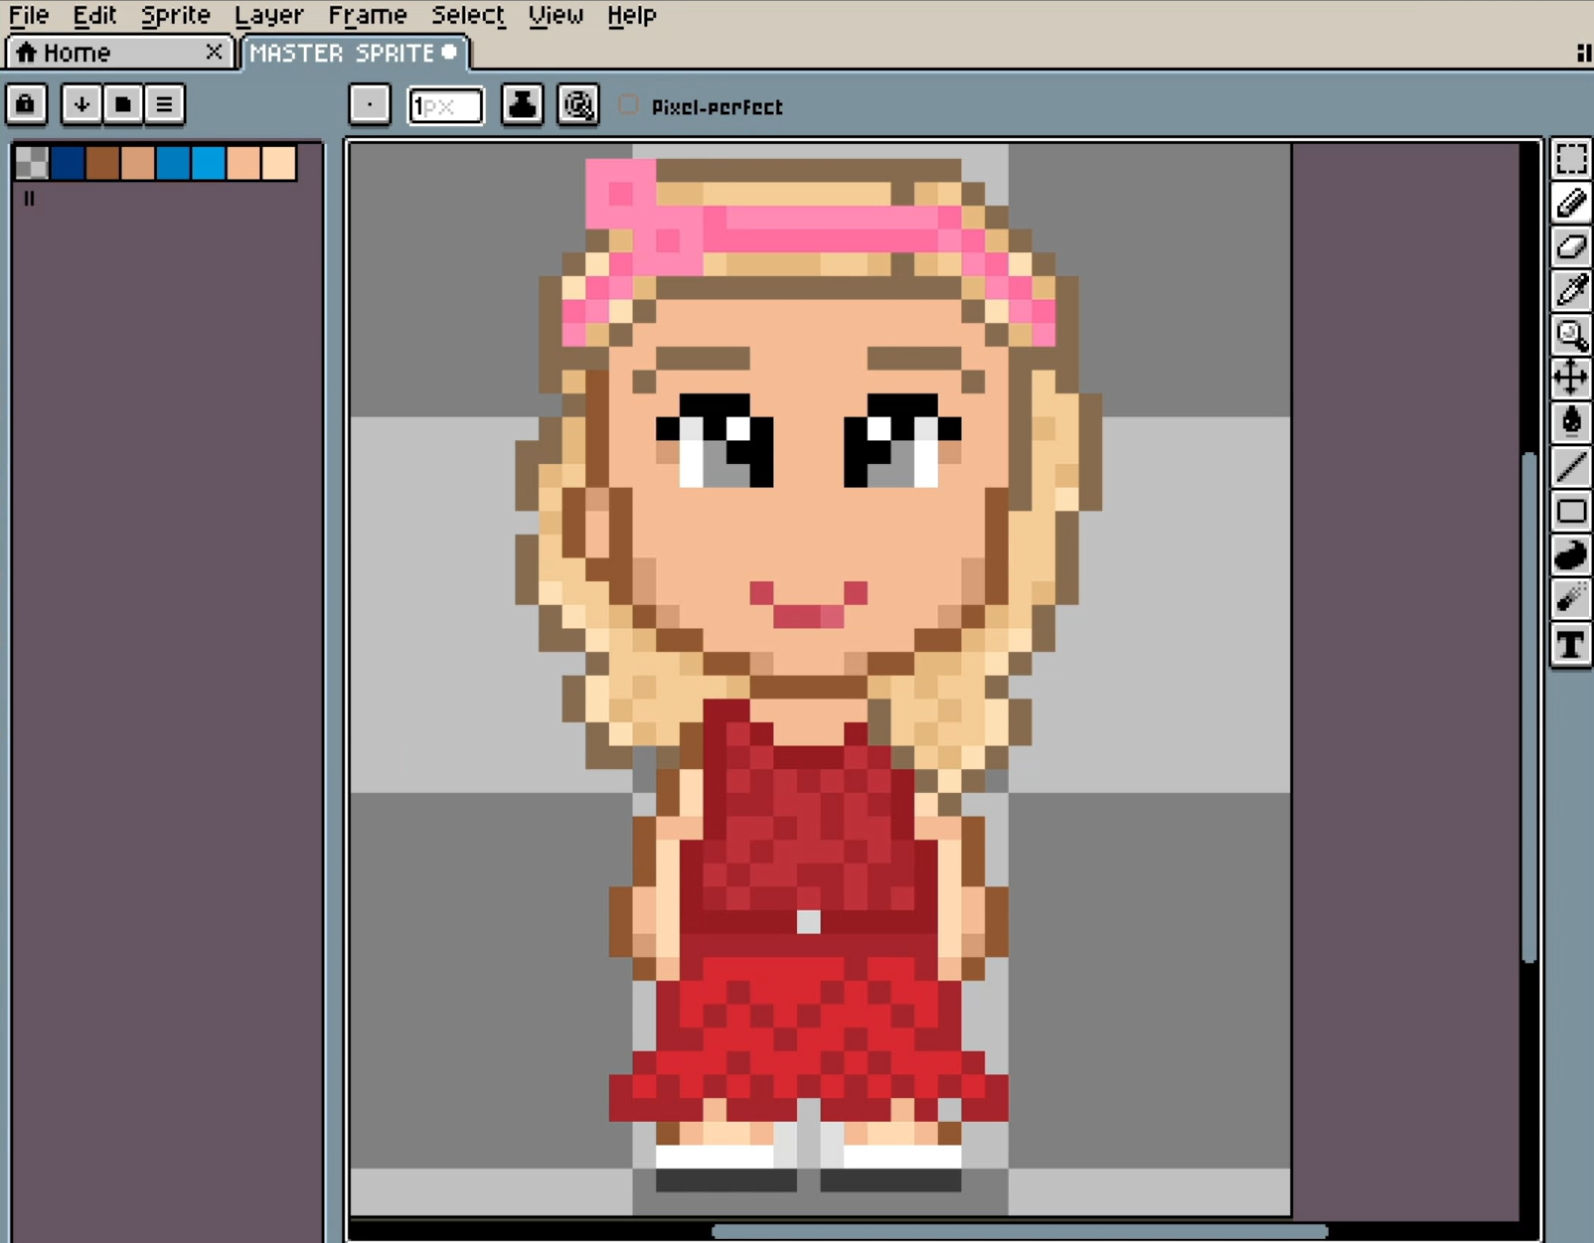Open the File menu
The width and height of the screenshot is (1594, 1243).
click(x=29, y=15)
